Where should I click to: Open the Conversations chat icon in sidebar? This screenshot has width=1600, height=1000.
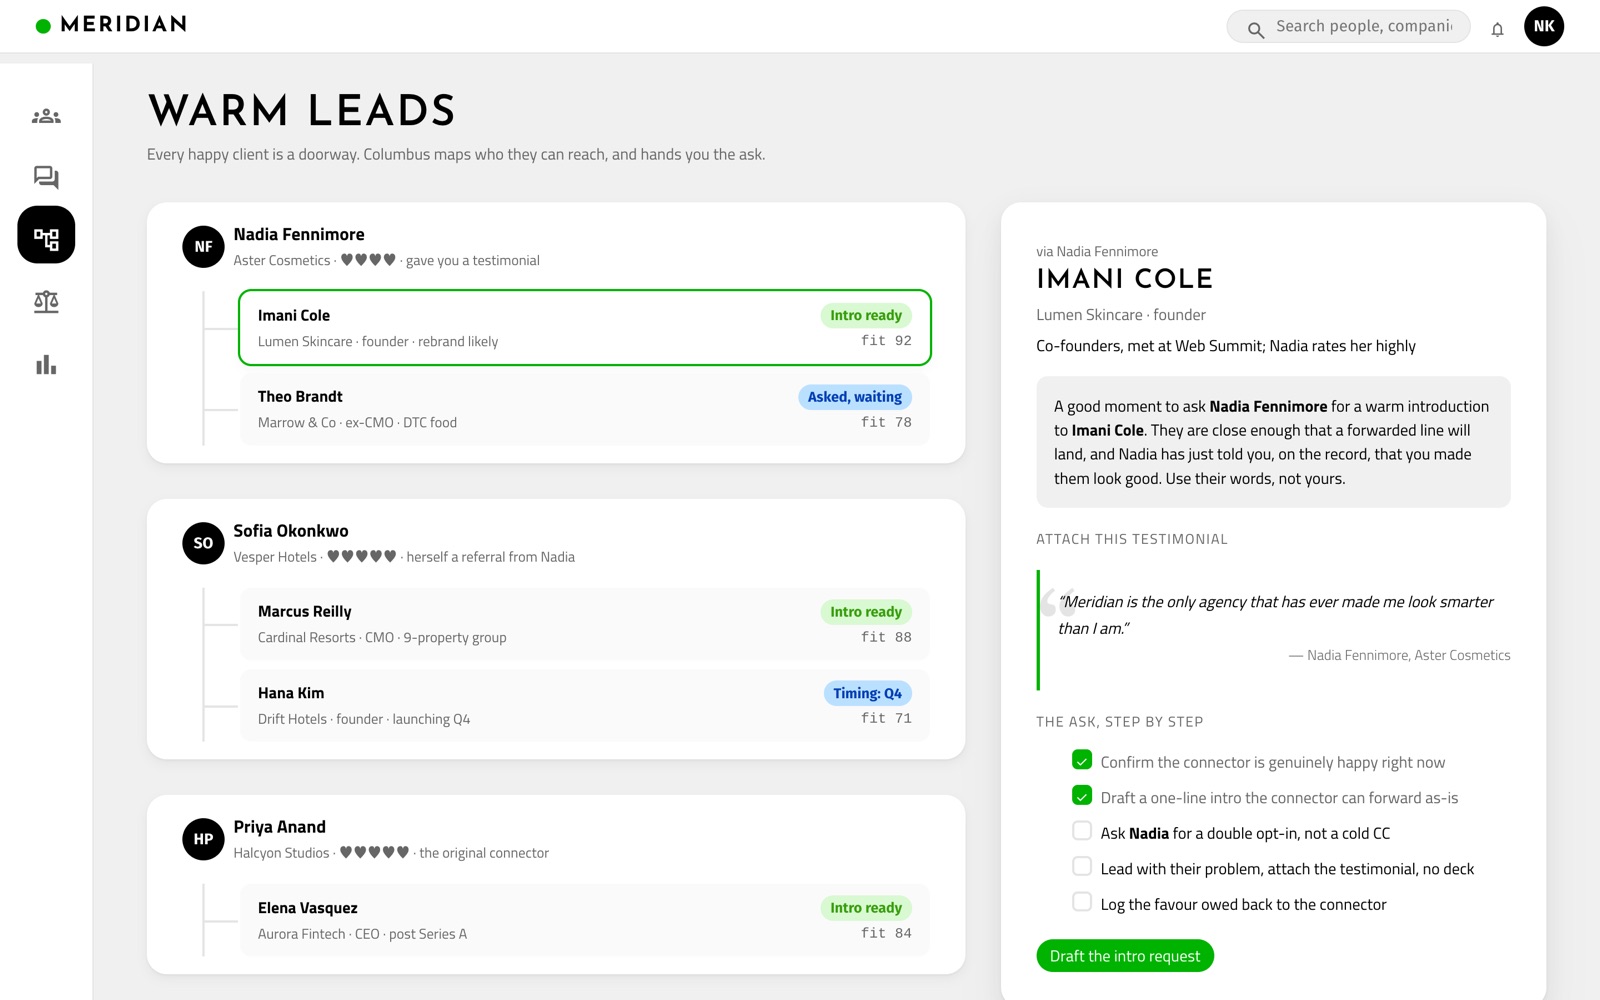(x=46, y=177)
